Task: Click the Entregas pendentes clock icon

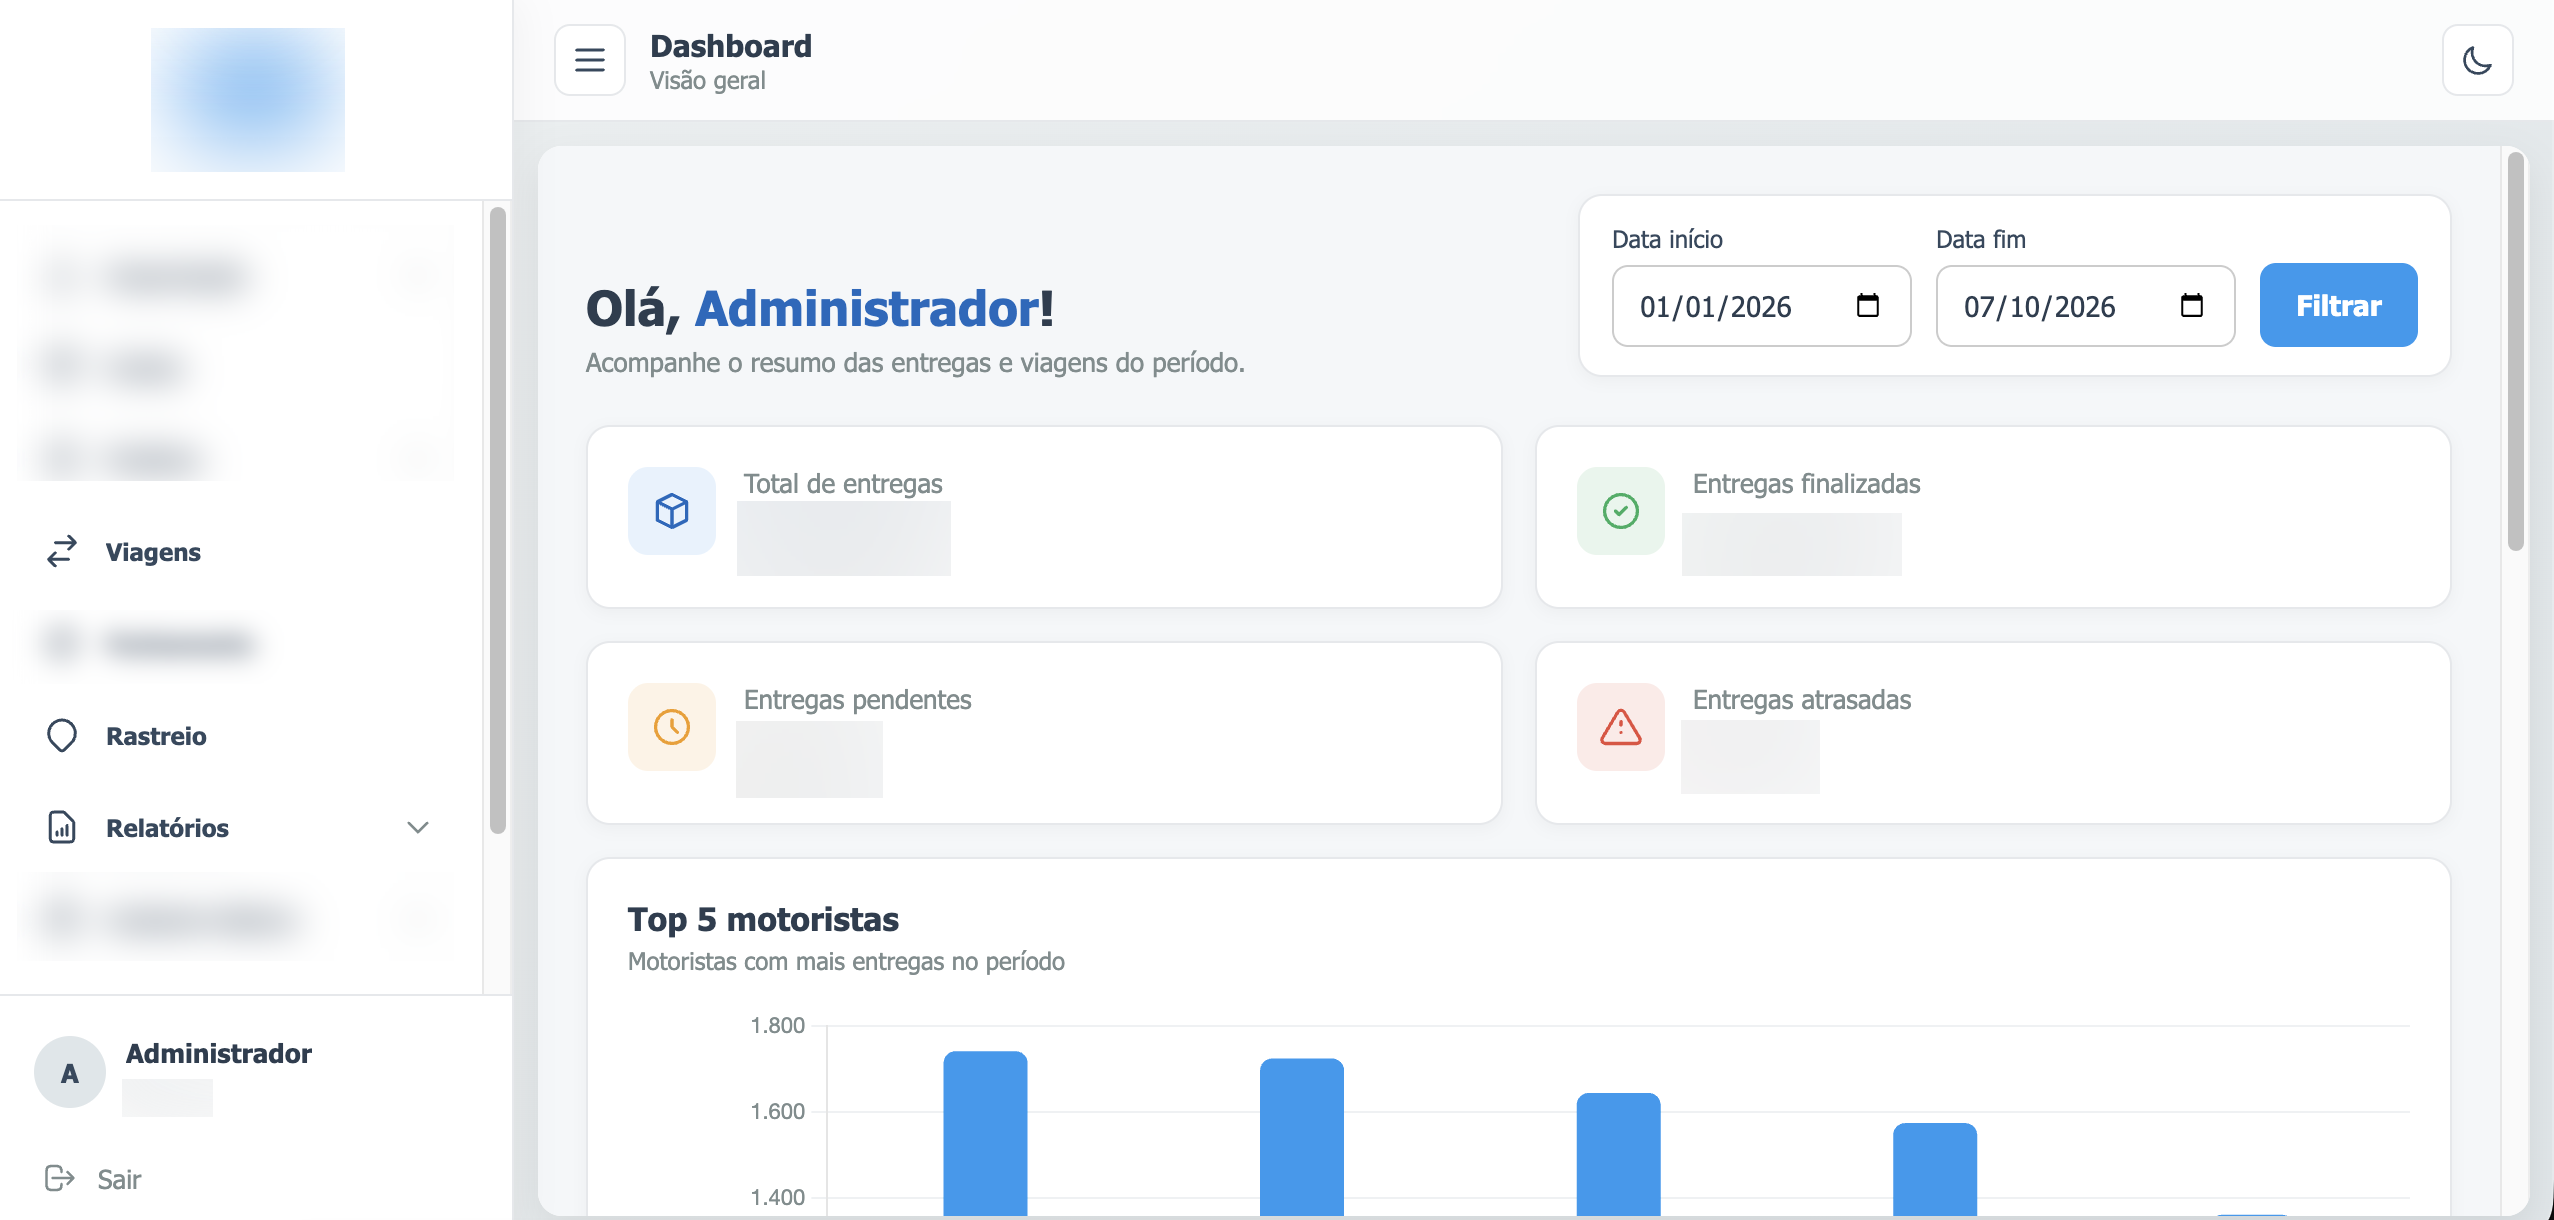Action: pos(672,727)
